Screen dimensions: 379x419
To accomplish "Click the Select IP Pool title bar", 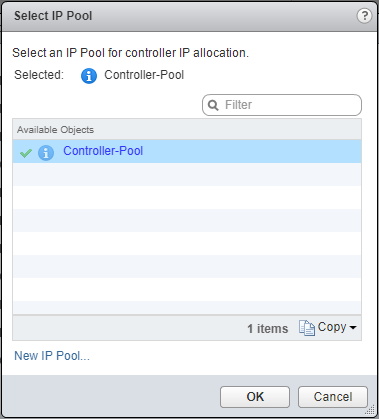I will [x=189, y=16].
